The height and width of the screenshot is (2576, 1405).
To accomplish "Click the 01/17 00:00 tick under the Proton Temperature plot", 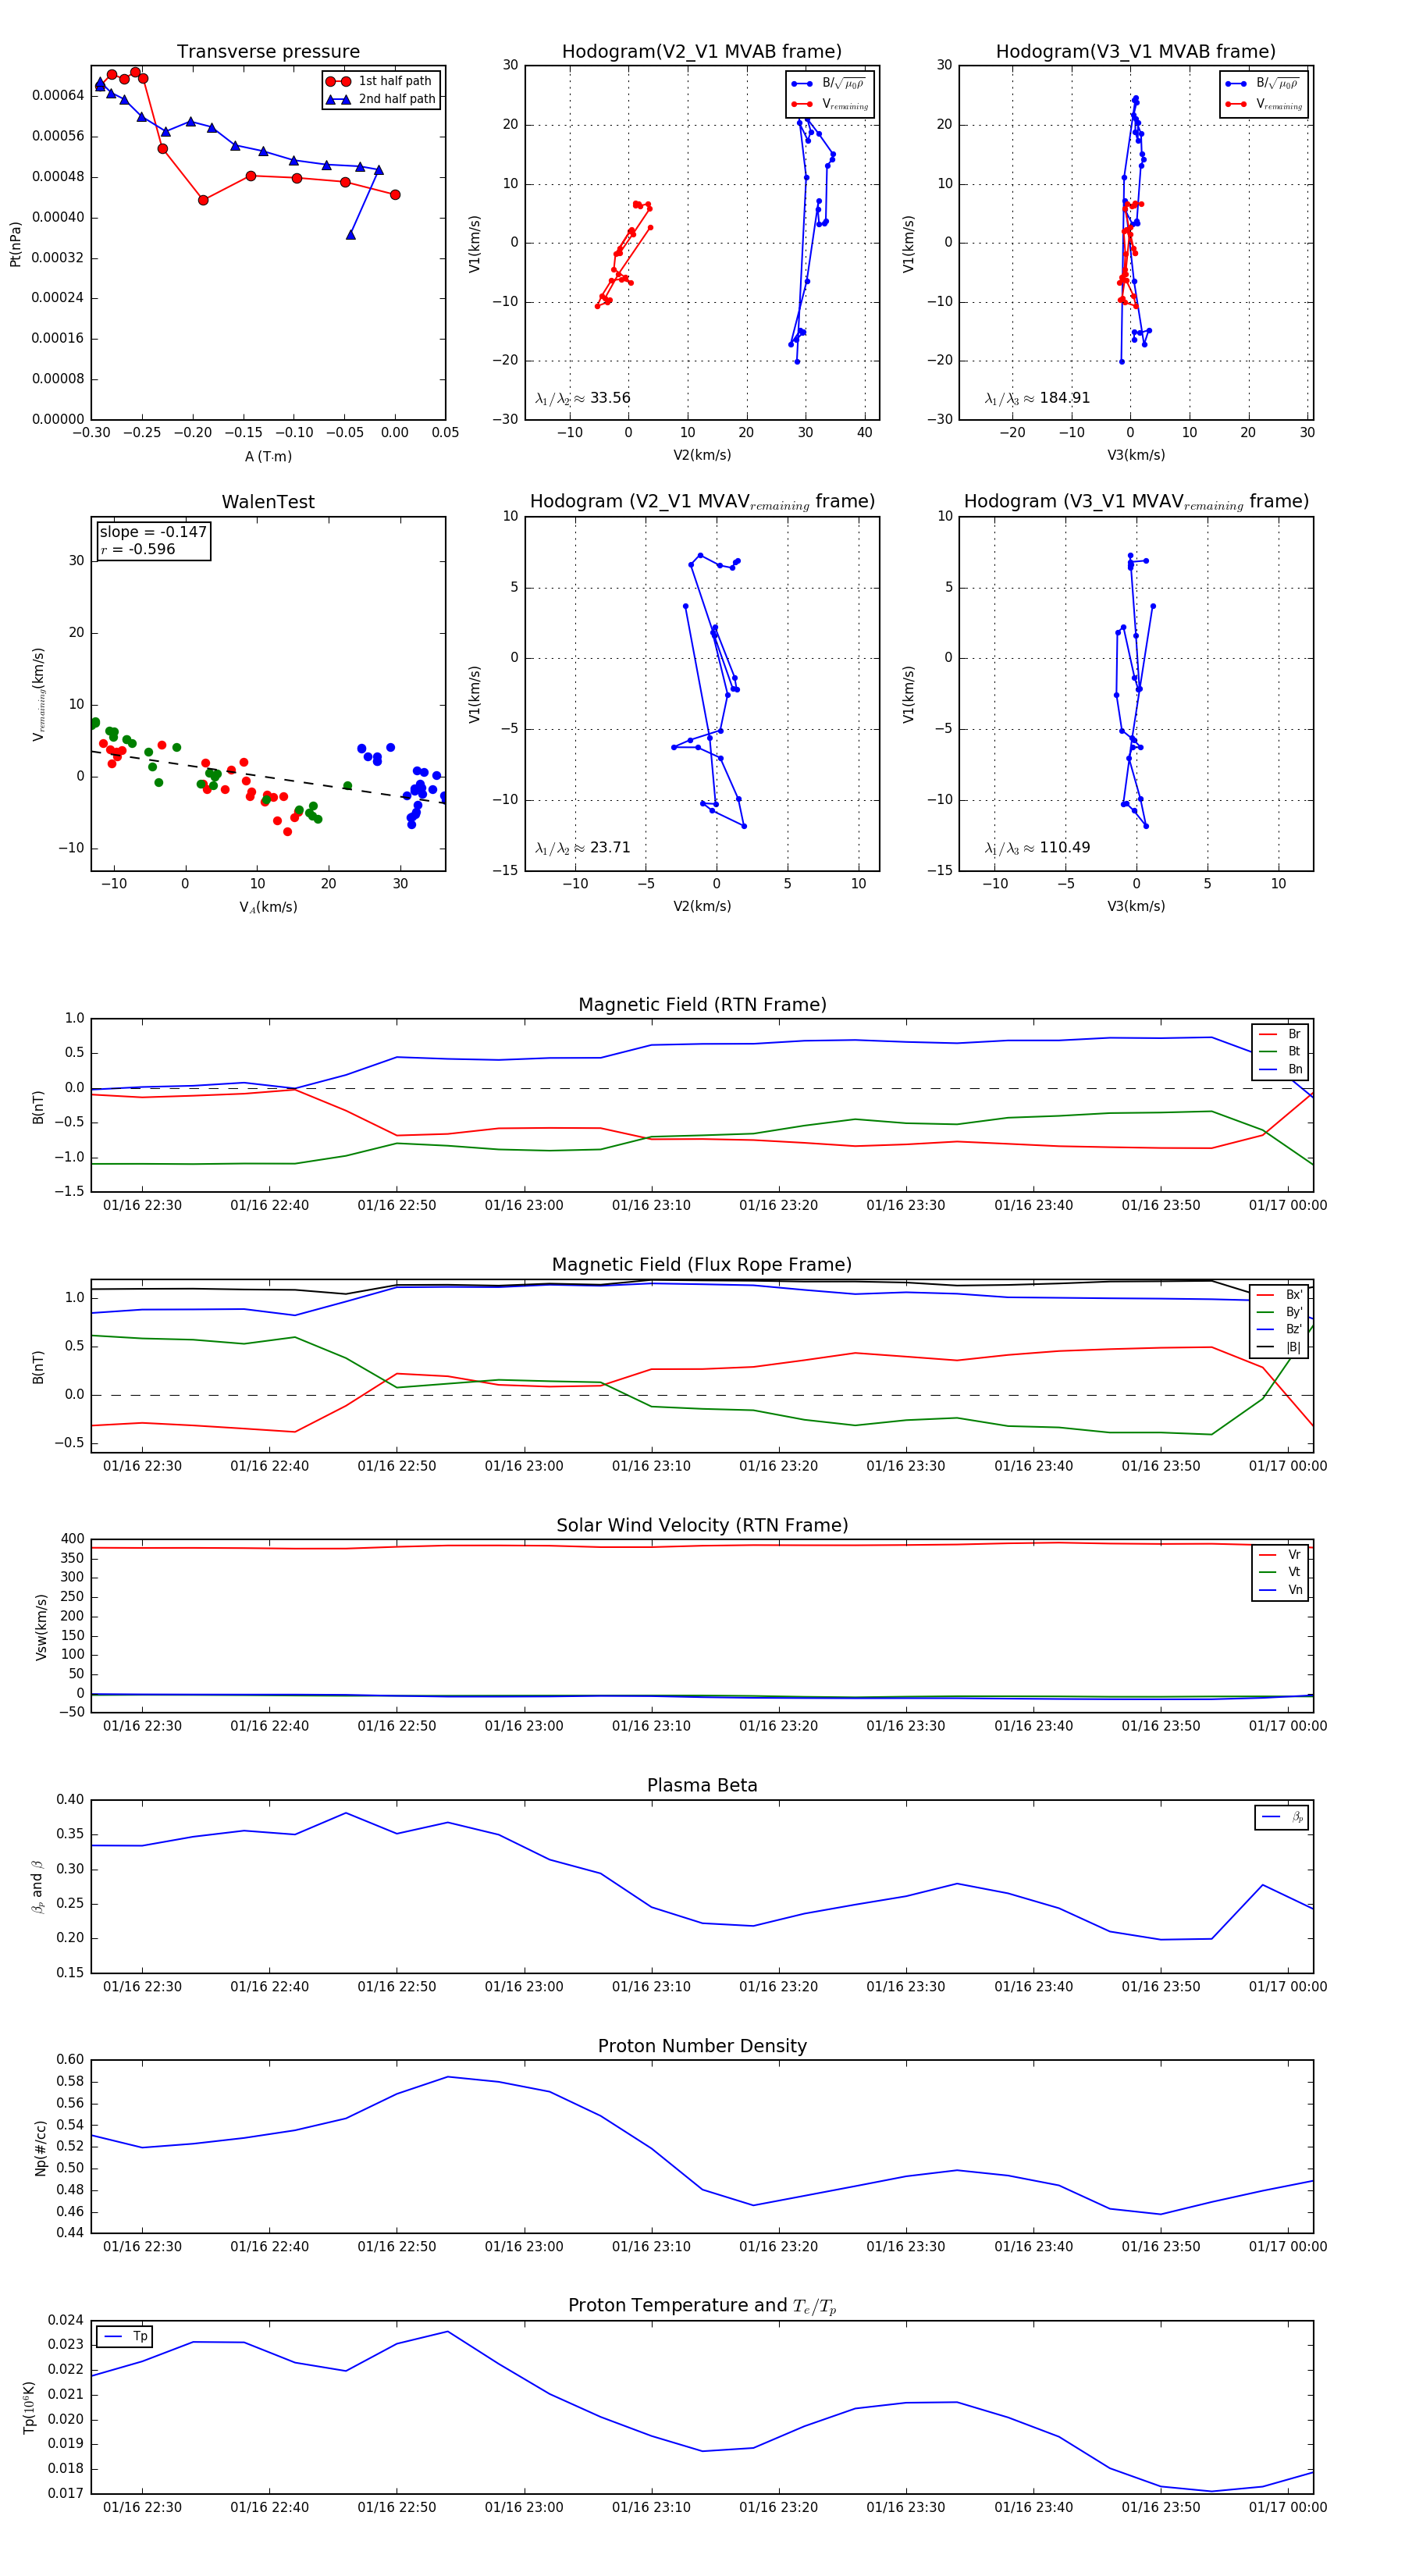I will click(x=1288, y=2507).
